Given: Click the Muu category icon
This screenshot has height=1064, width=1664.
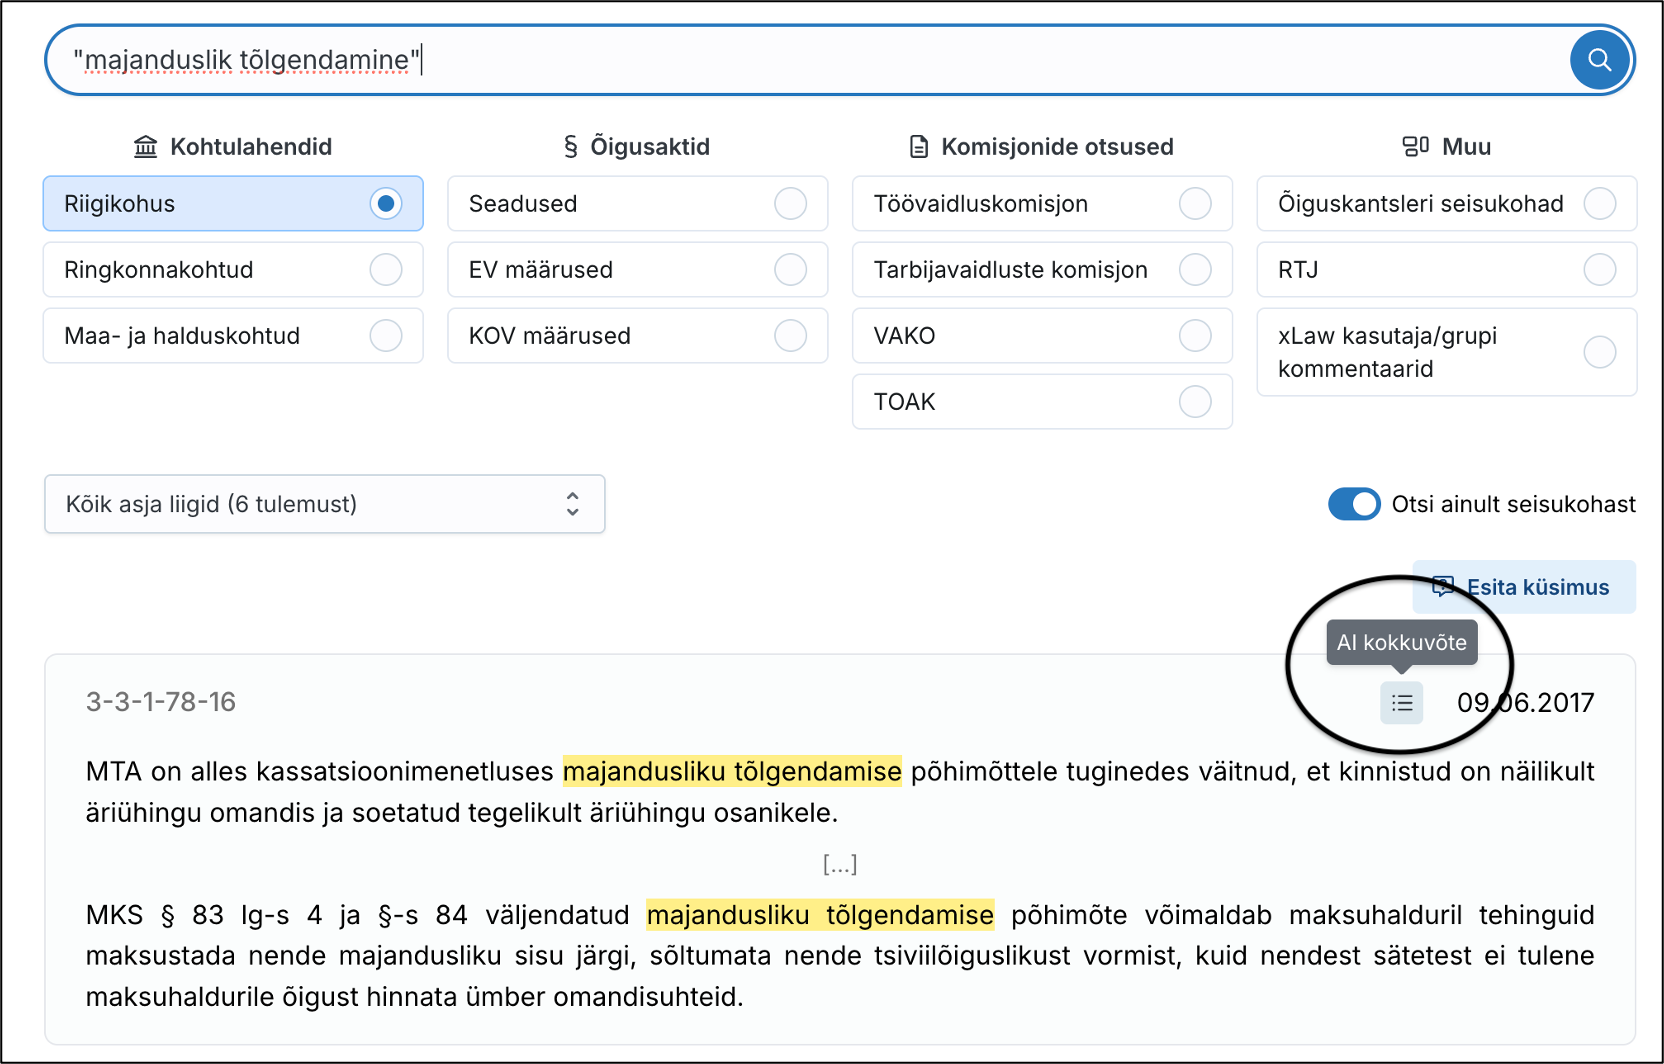Looking at the screenshot, I should (1415, 147).
